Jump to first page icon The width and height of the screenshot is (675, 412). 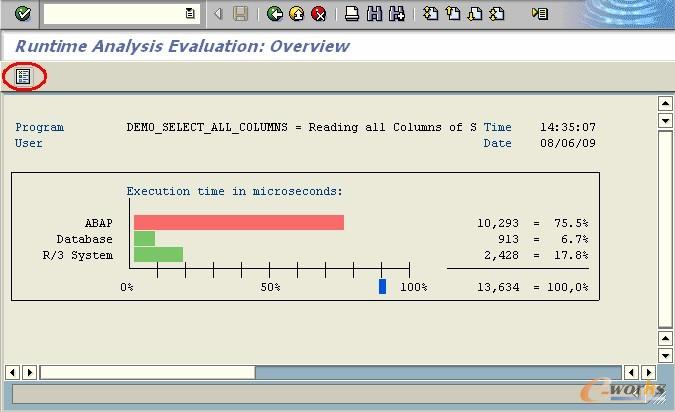(431, 14)
